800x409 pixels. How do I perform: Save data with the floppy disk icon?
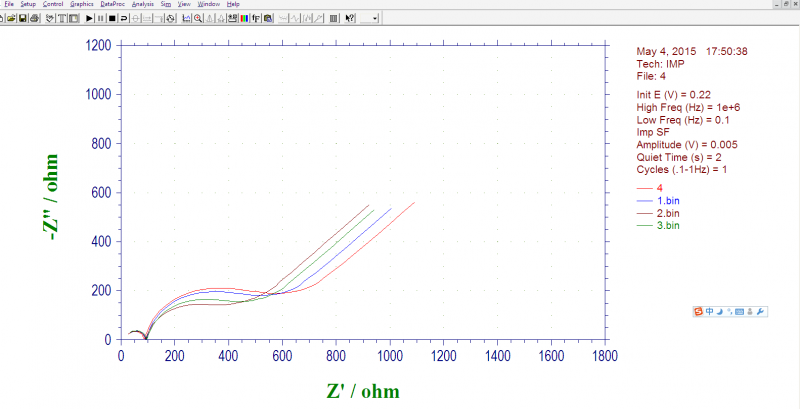pyautogui.click(x=22, y=18)
